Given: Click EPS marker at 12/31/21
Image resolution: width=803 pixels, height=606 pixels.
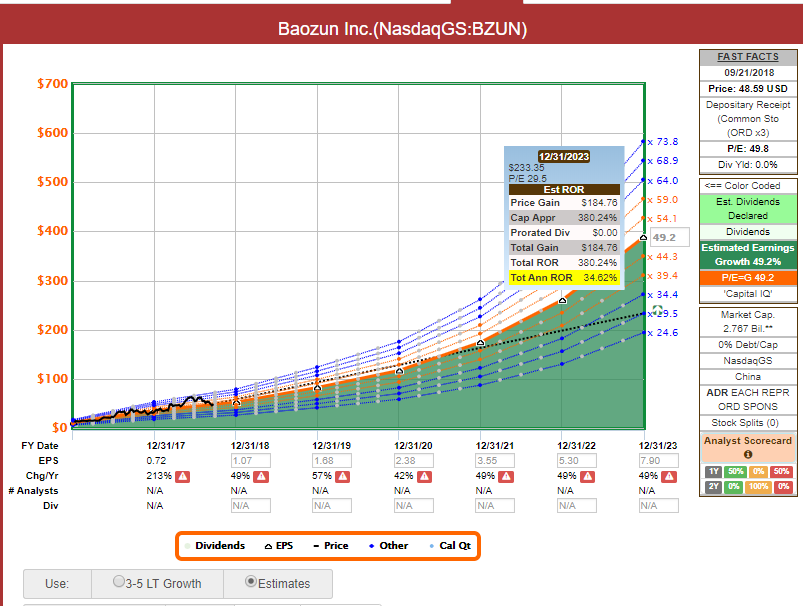Looking at the screenshot, I should pyautogui.click(x=480, y=343).
